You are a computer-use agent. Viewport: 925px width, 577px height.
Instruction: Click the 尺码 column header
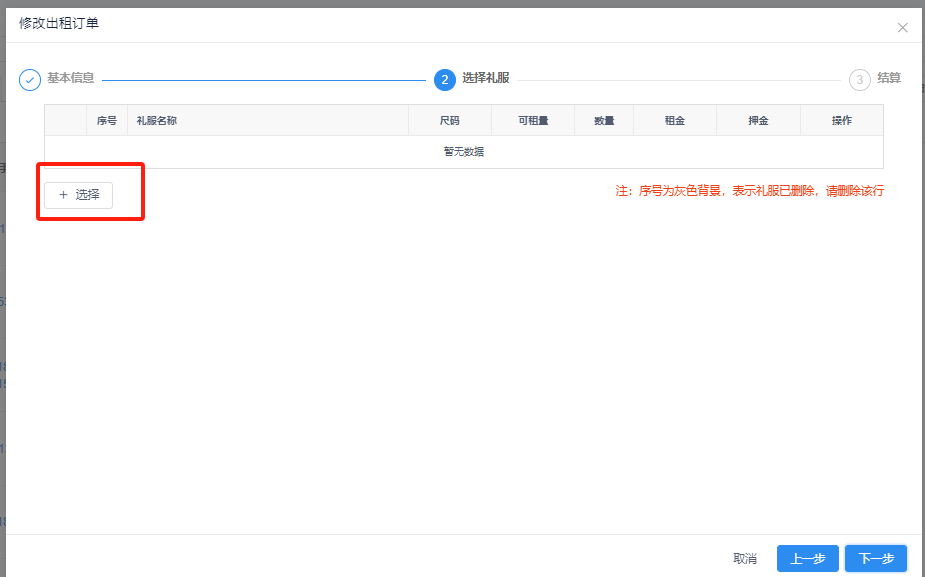(x=450, y=119)
